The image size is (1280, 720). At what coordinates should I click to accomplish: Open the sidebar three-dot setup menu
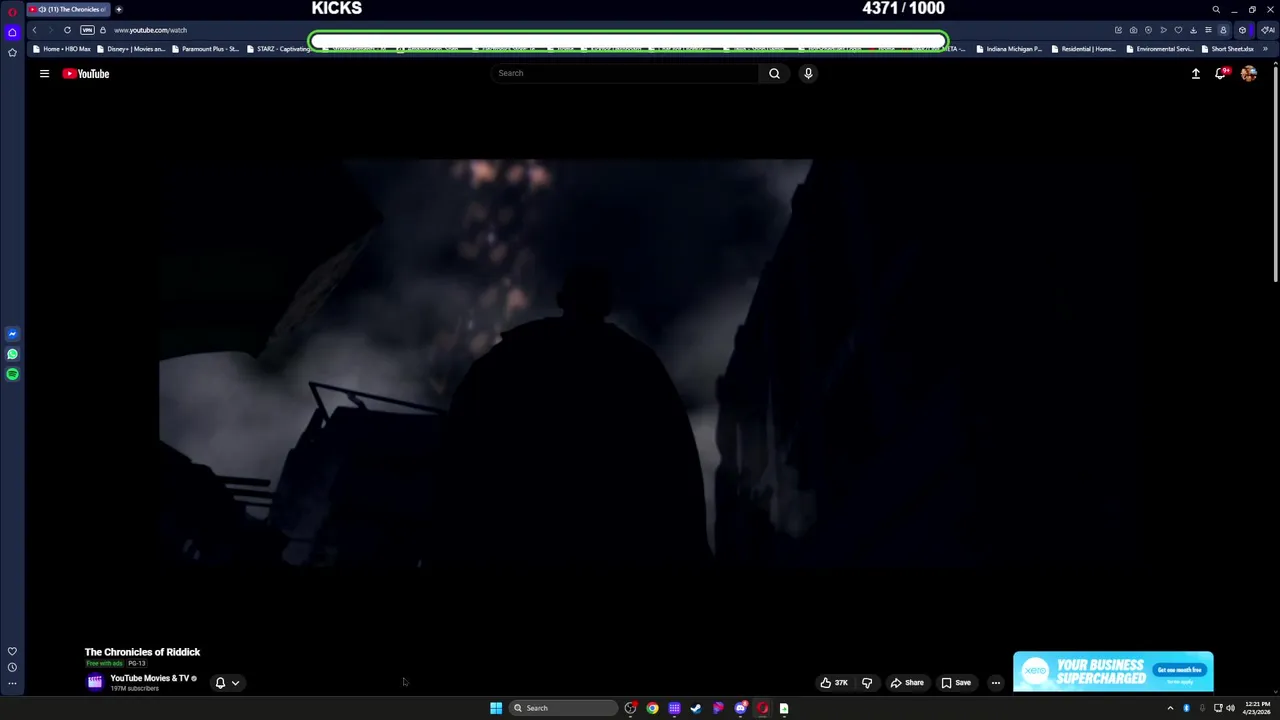(x=12, y=684)
